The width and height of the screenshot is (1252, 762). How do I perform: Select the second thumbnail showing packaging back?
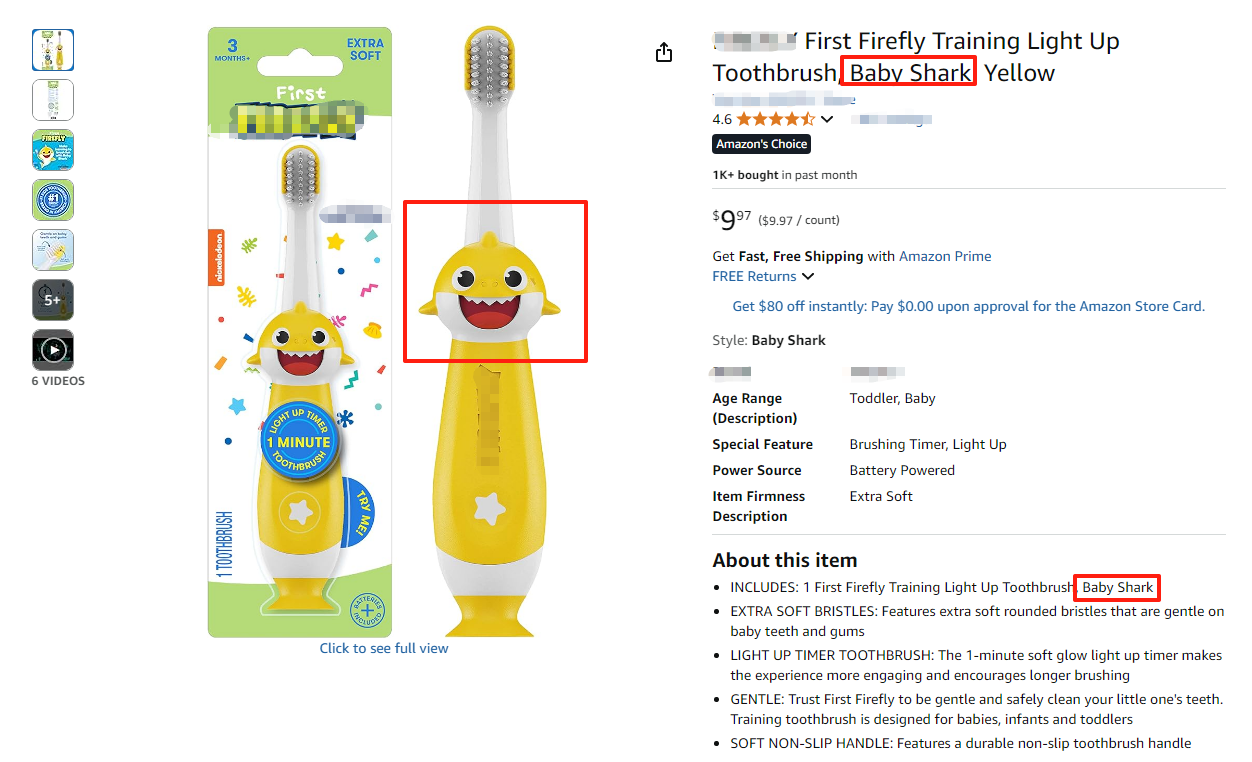(53, 100)
